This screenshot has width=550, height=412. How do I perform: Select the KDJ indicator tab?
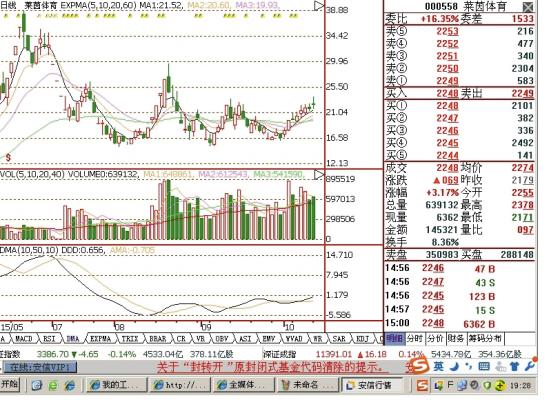362,339
